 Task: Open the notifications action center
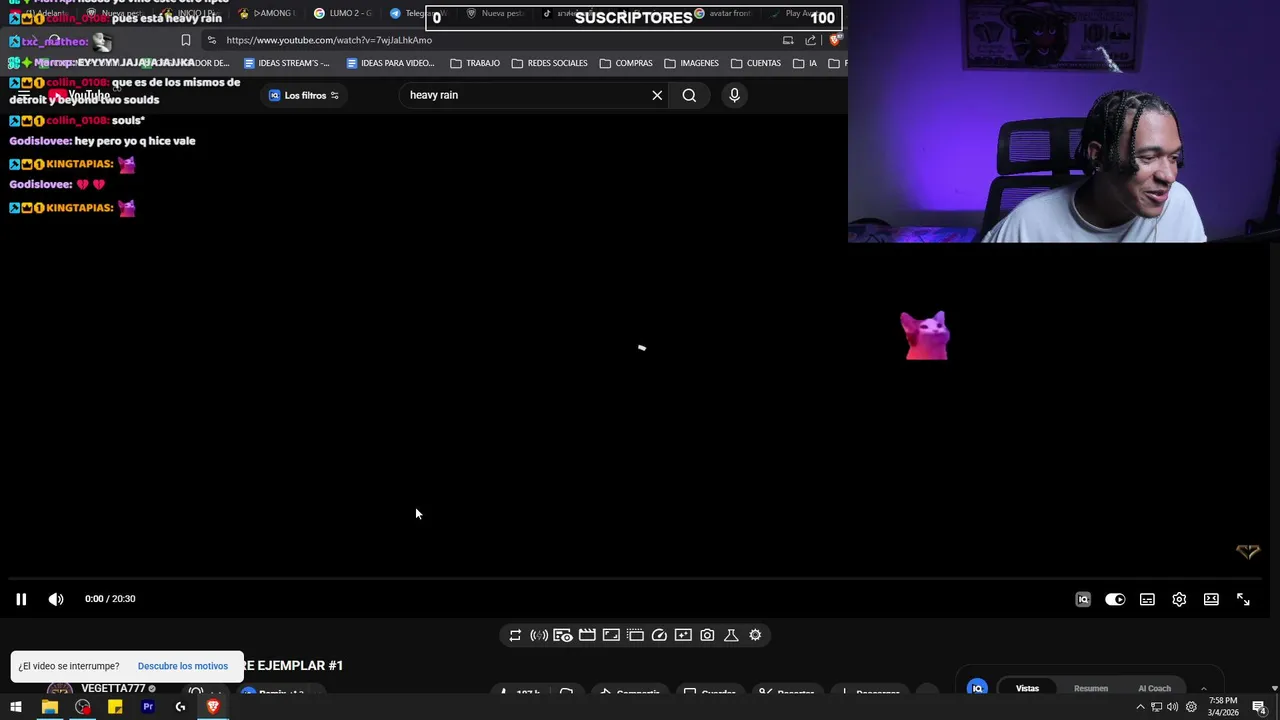(1259, 707)
